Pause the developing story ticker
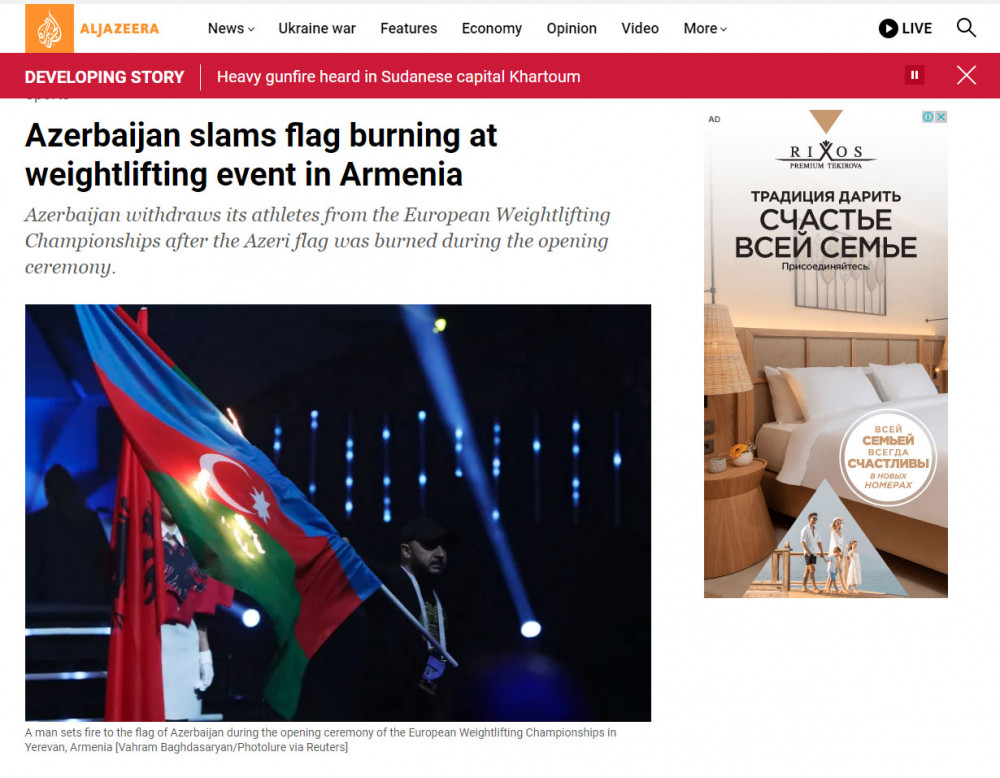 [915, 75]
